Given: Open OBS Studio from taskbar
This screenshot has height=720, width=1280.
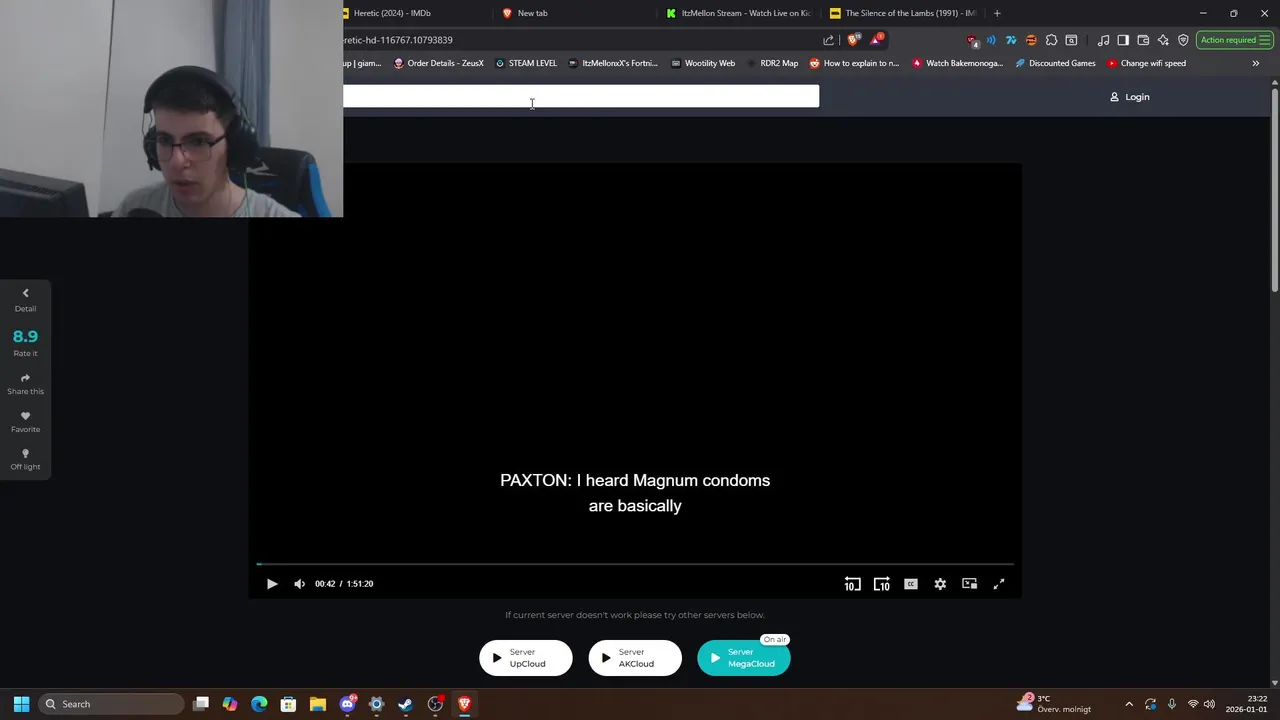Looking at the screenshot, I should [435, 704].
